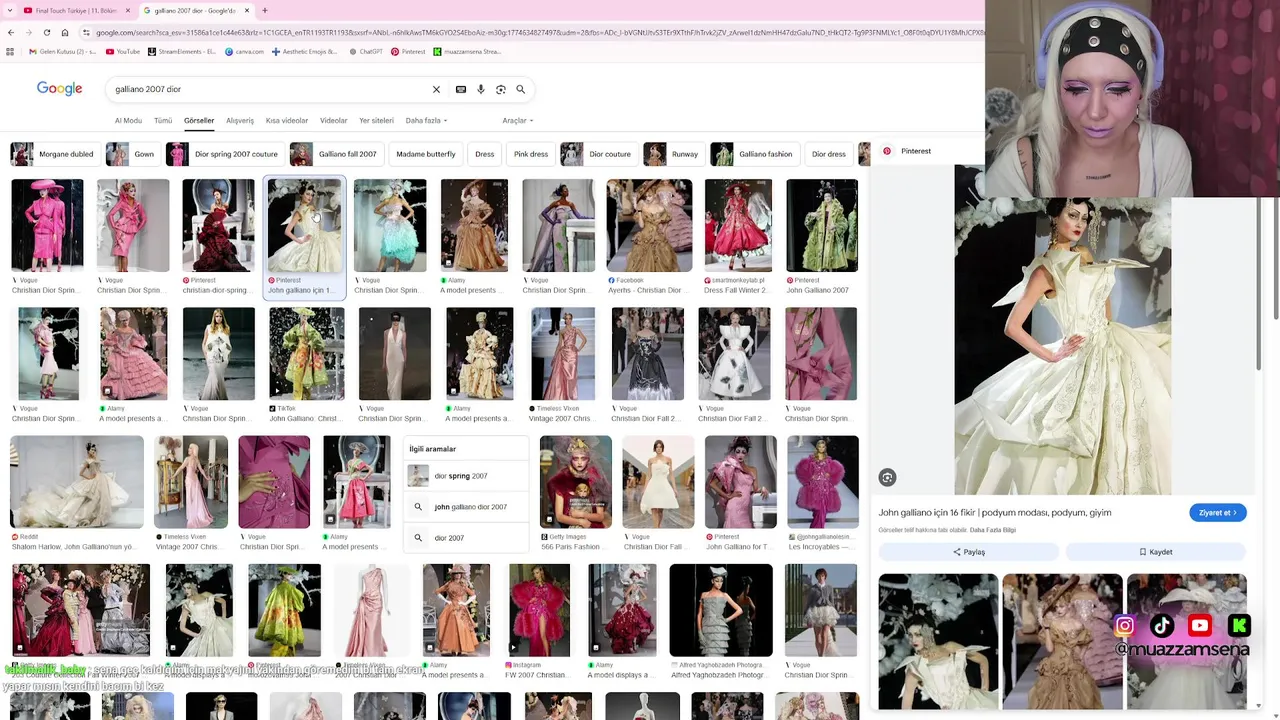Open the Gelen Kutusu Gmail bookmark
The width and height of the screenshot is (1280, 720).
62,51
